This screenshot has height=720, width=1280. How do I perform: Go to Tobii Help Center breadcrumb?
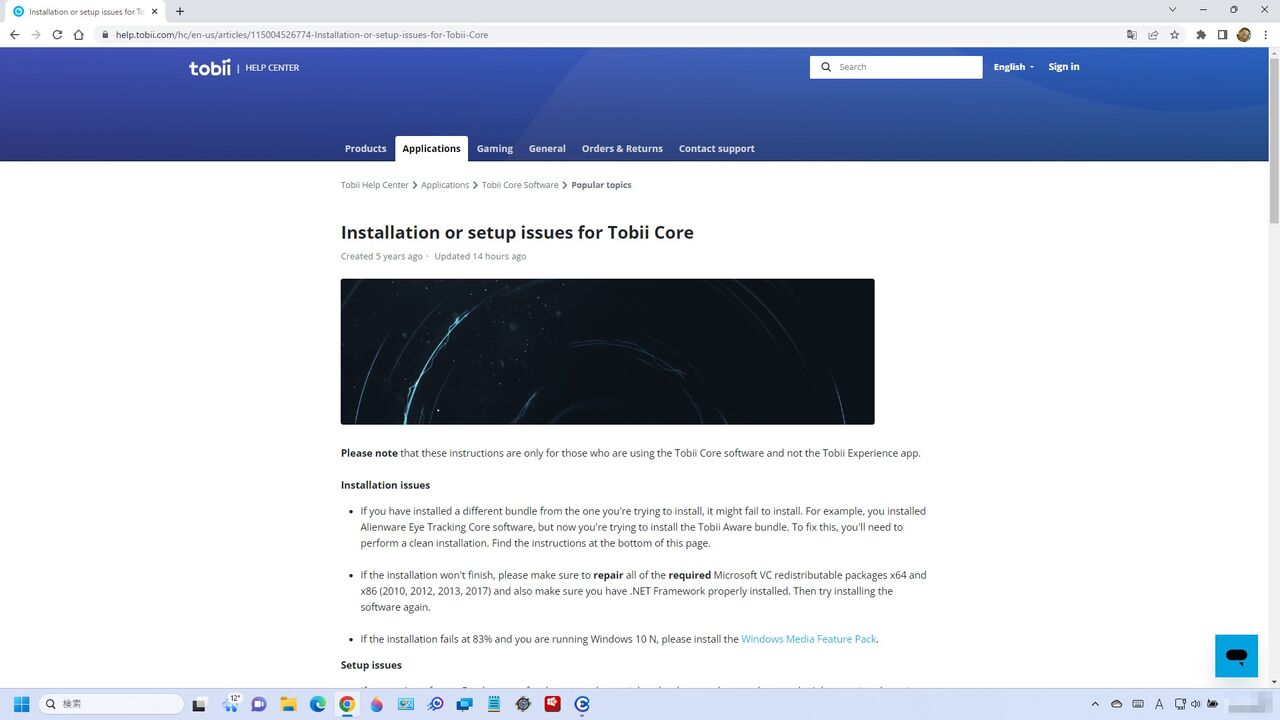(x=375, y=185)
